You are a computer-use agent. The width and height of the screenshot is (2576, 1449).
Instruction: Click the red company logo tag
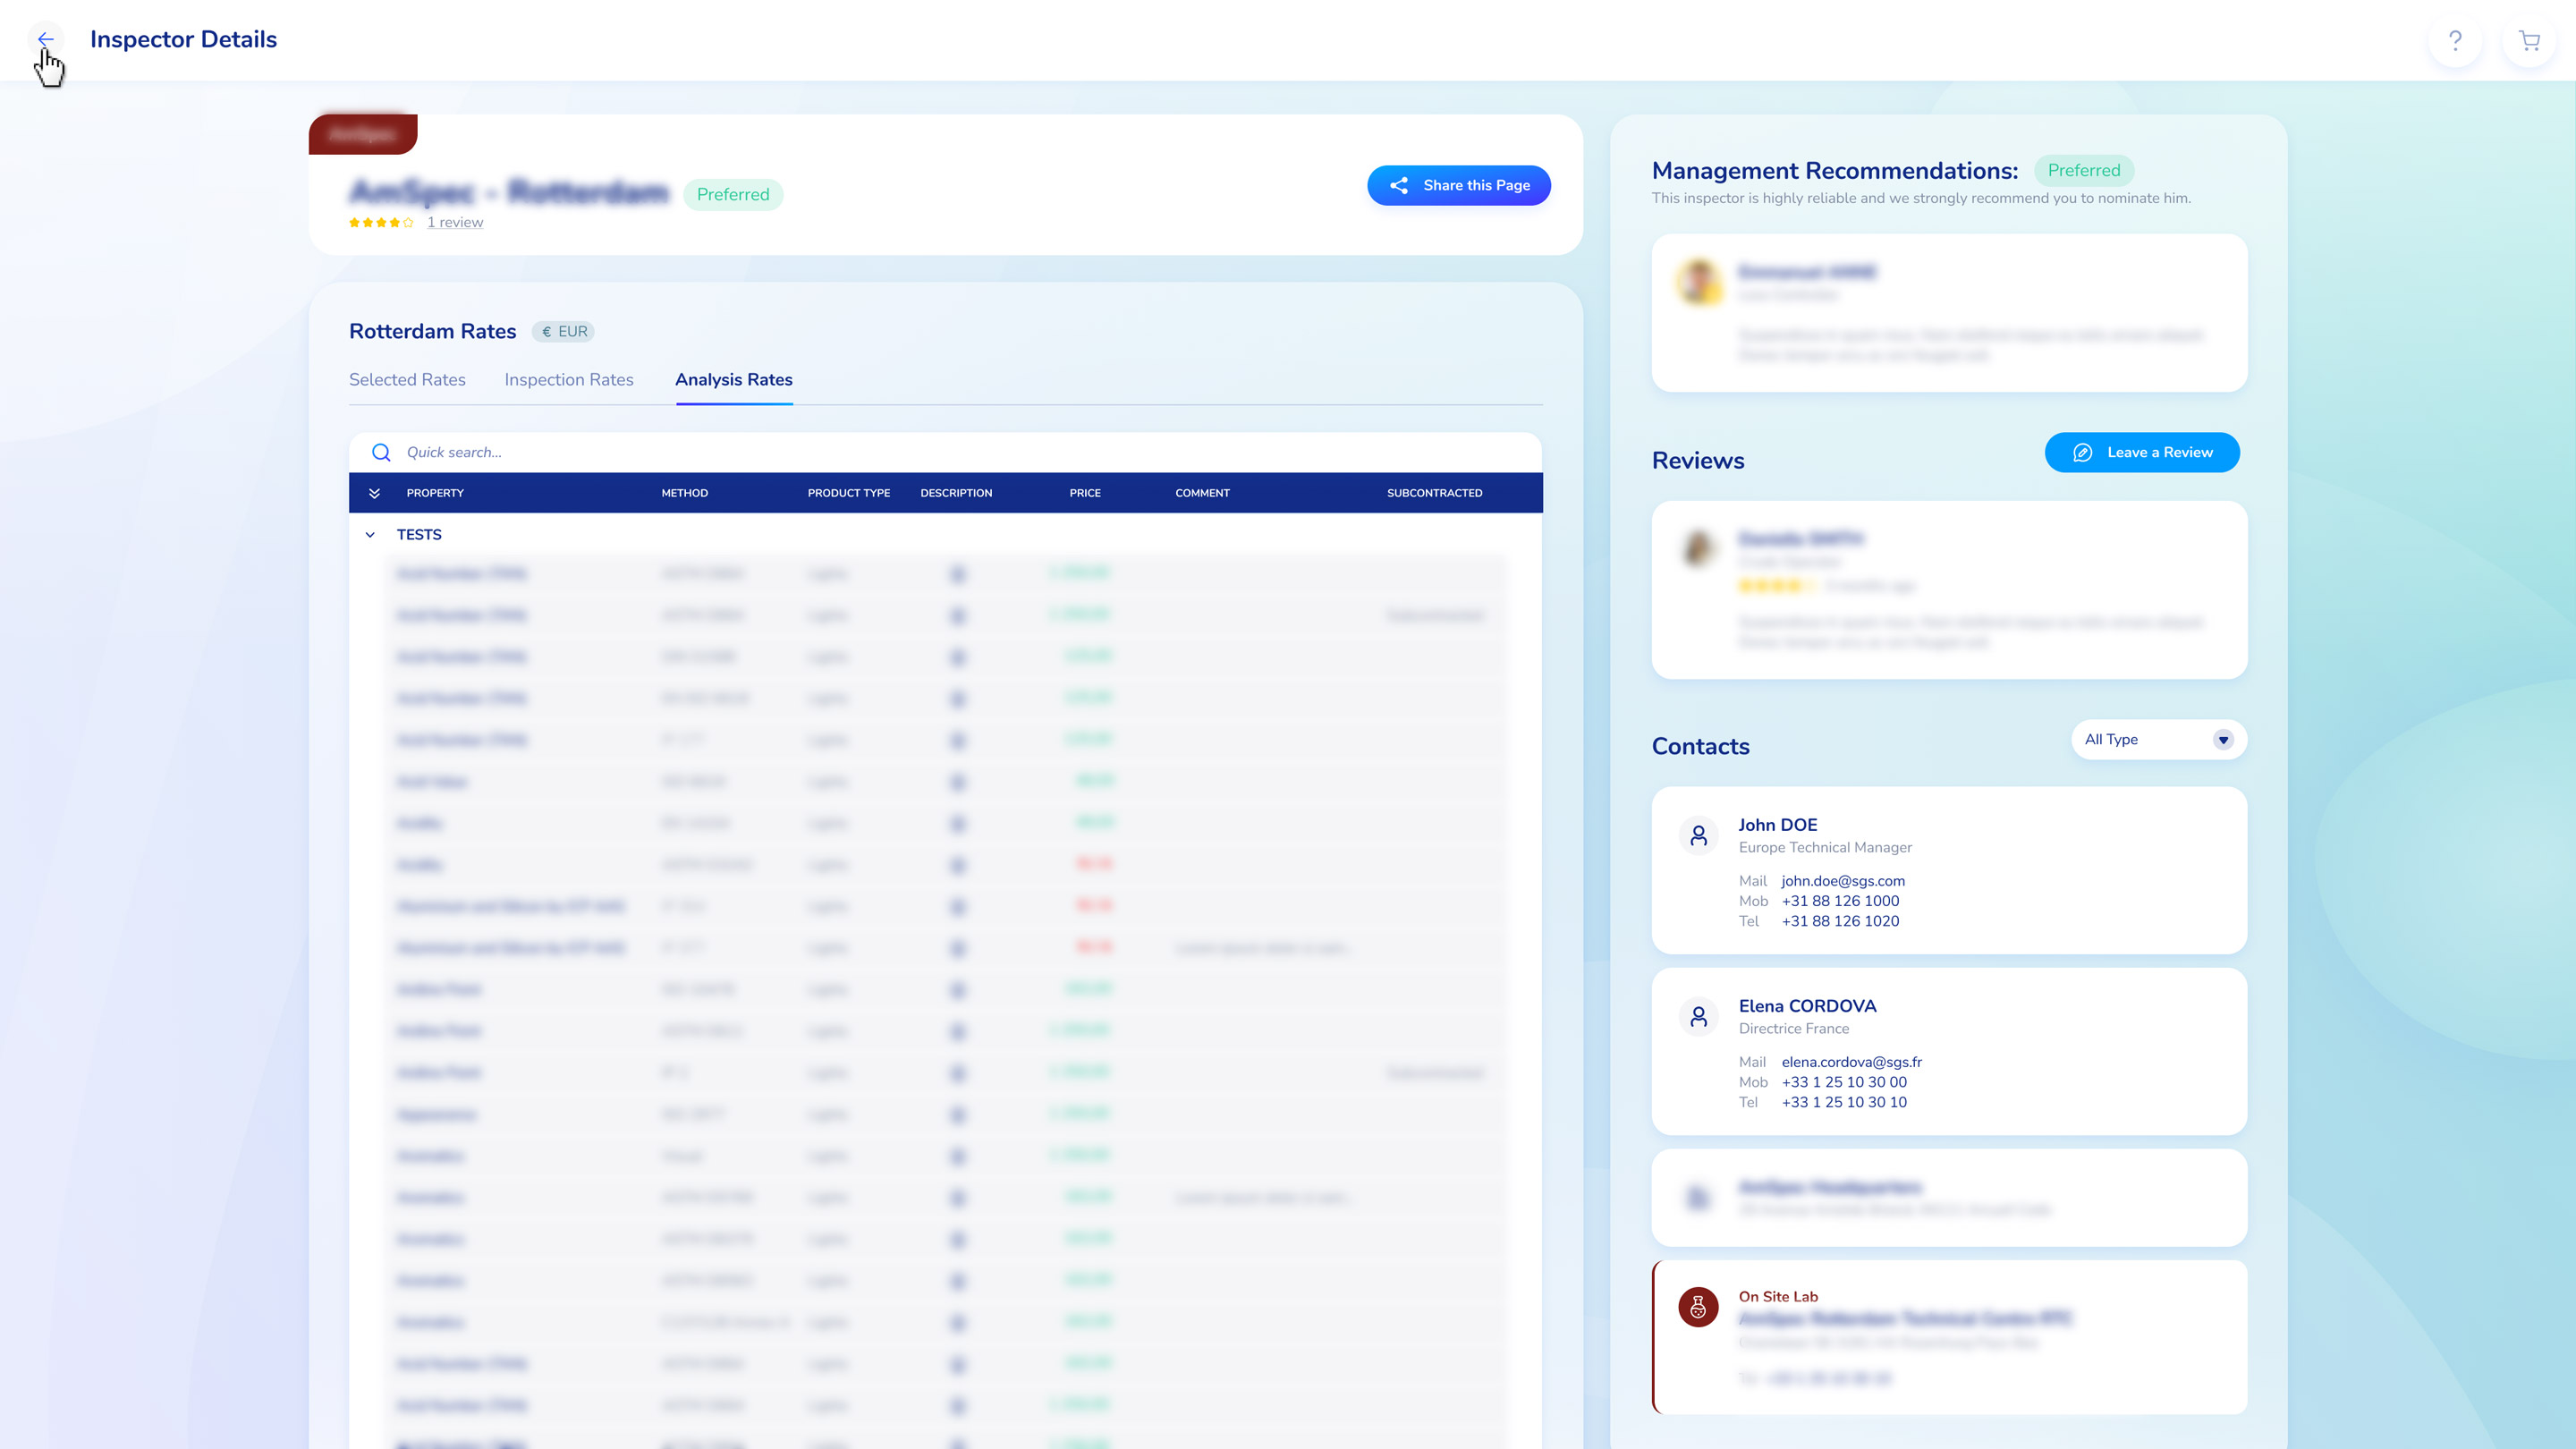click(363, 134)
